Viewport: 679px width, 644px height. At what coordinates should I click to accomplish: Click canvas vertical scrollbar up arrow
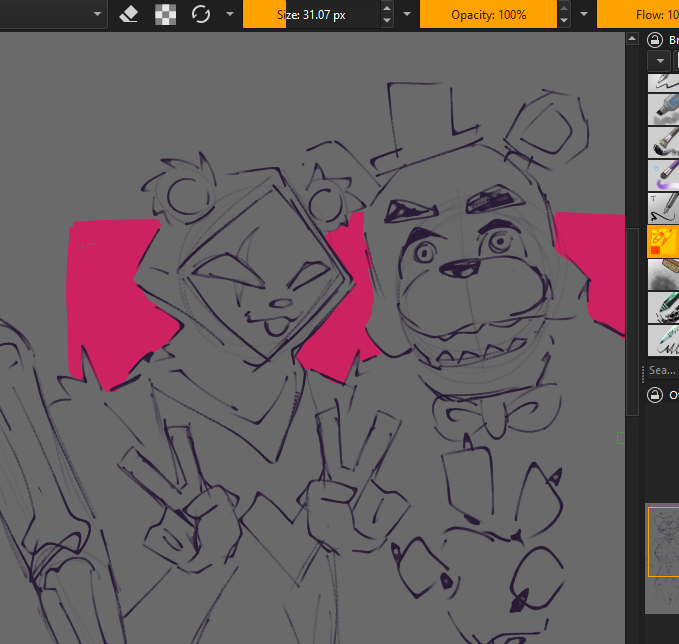(x=632, y=39)
